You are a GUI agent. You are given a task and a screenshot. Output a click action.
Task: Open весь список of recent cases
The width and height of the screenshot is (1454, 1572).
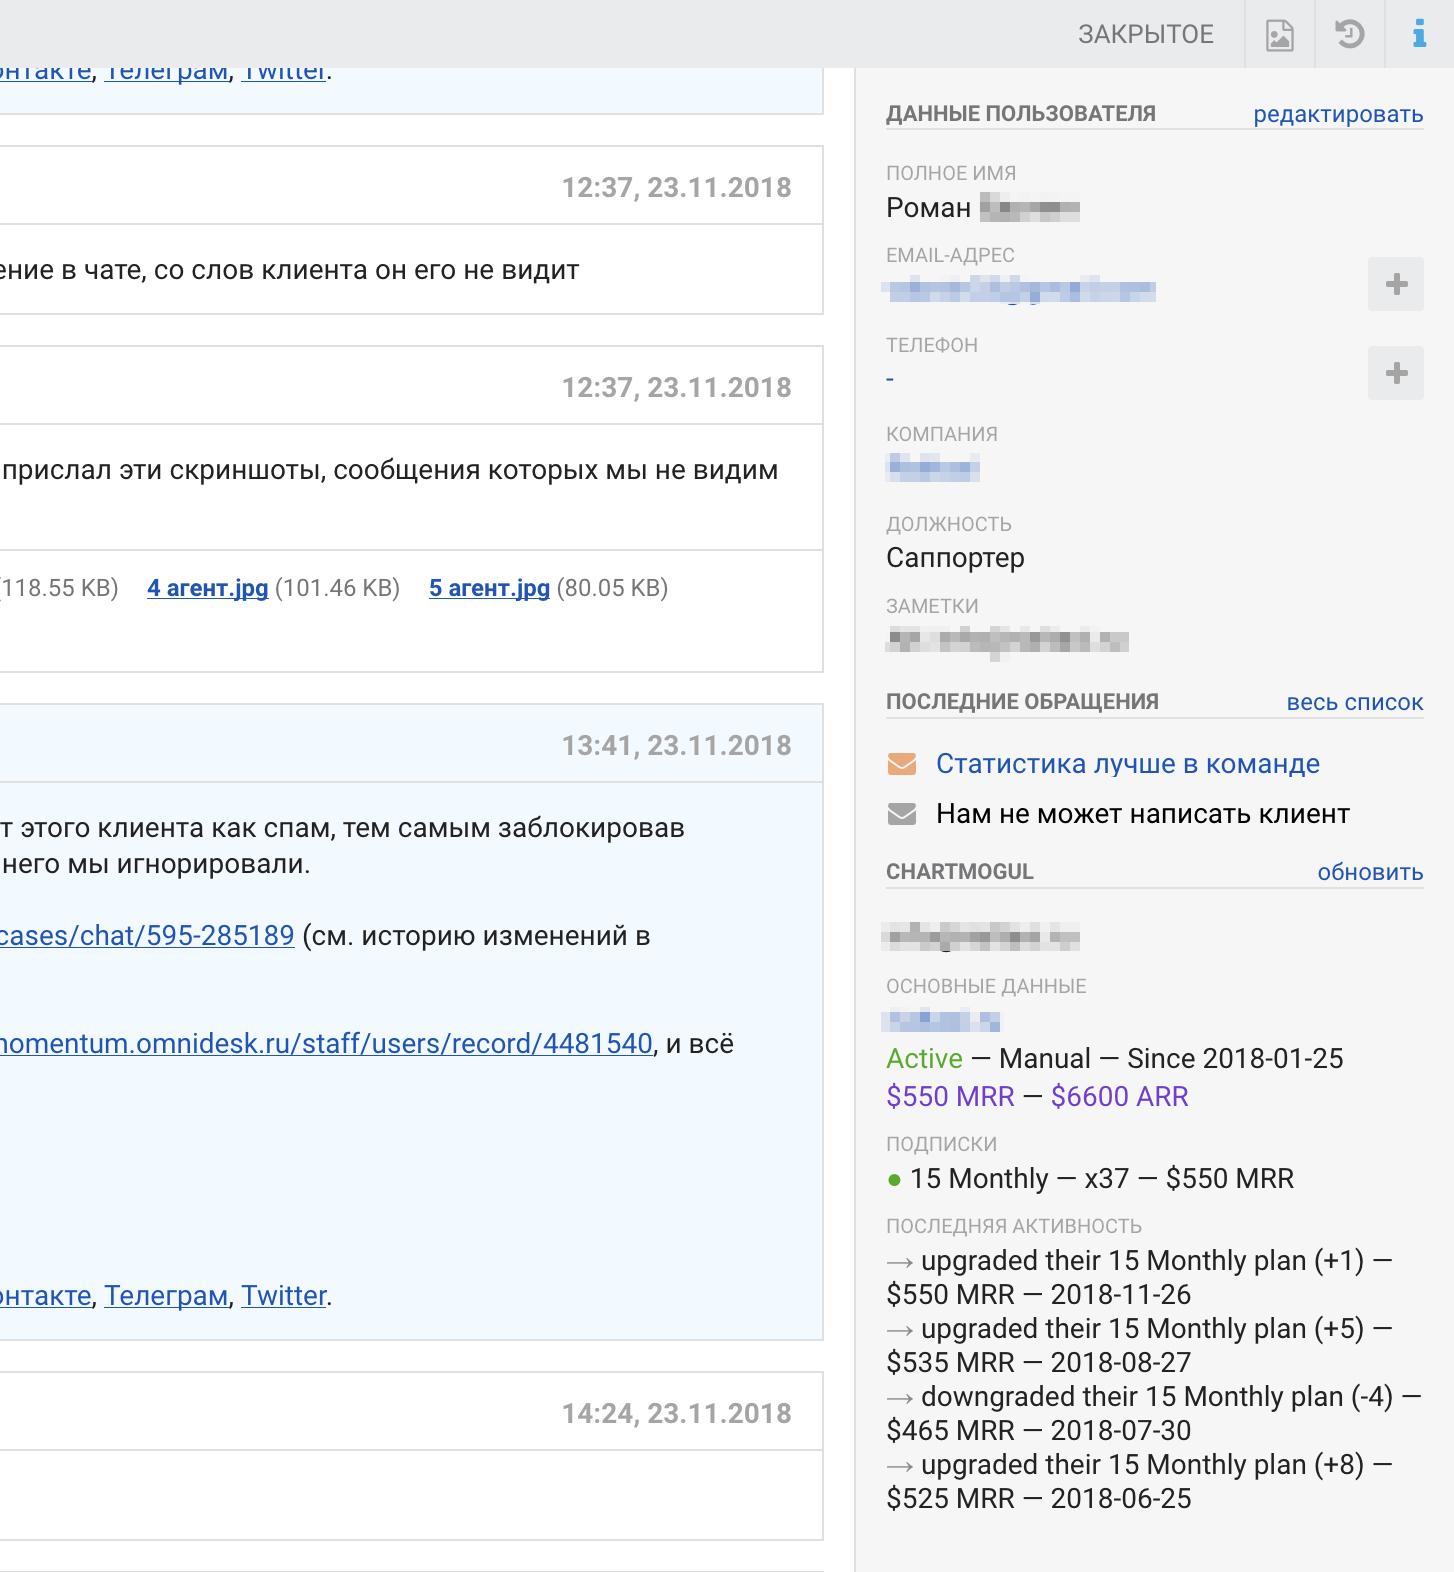pyautogui.click(x=1355, y=702)
